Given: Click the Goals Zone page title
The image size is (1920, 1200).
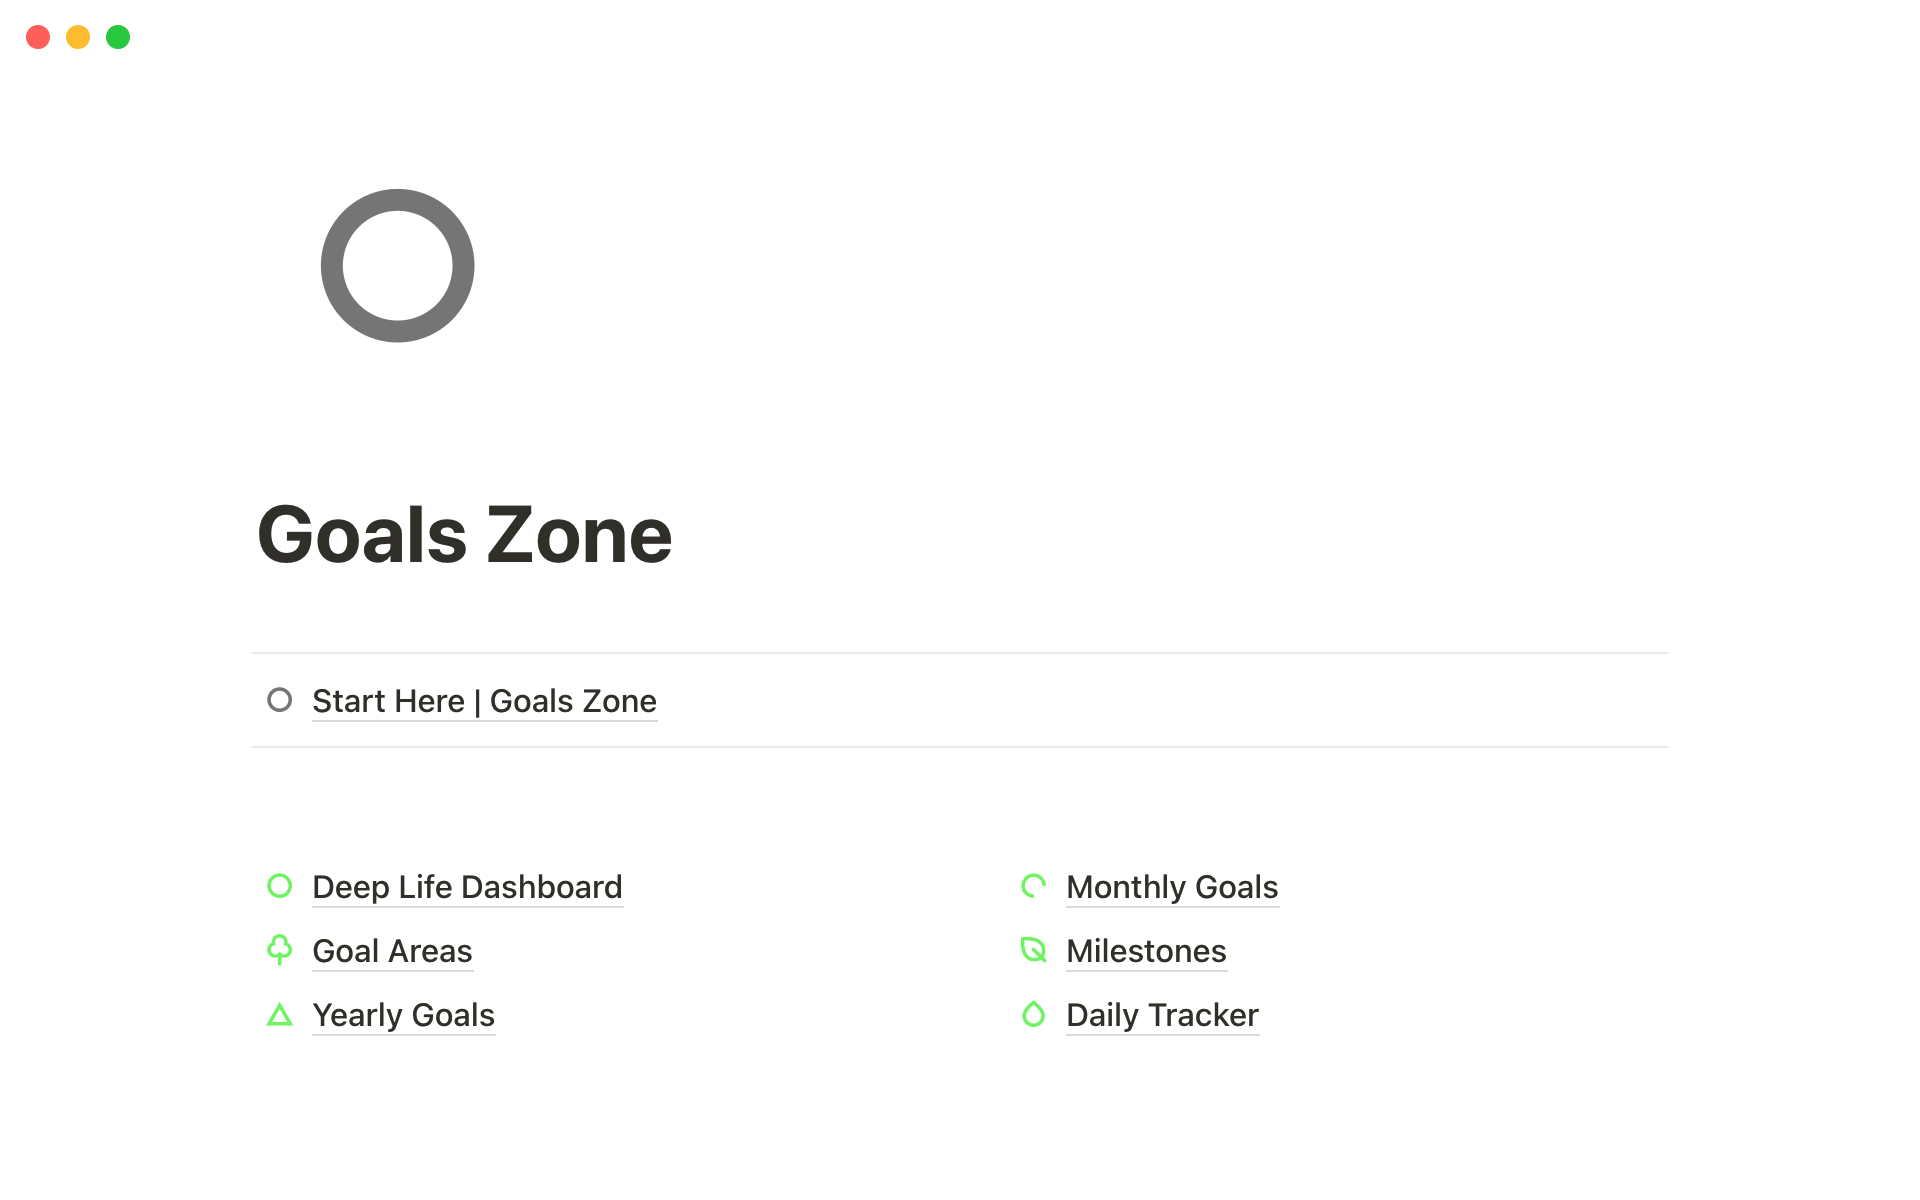Looking at the screenshot, I should tap(465, 535).
